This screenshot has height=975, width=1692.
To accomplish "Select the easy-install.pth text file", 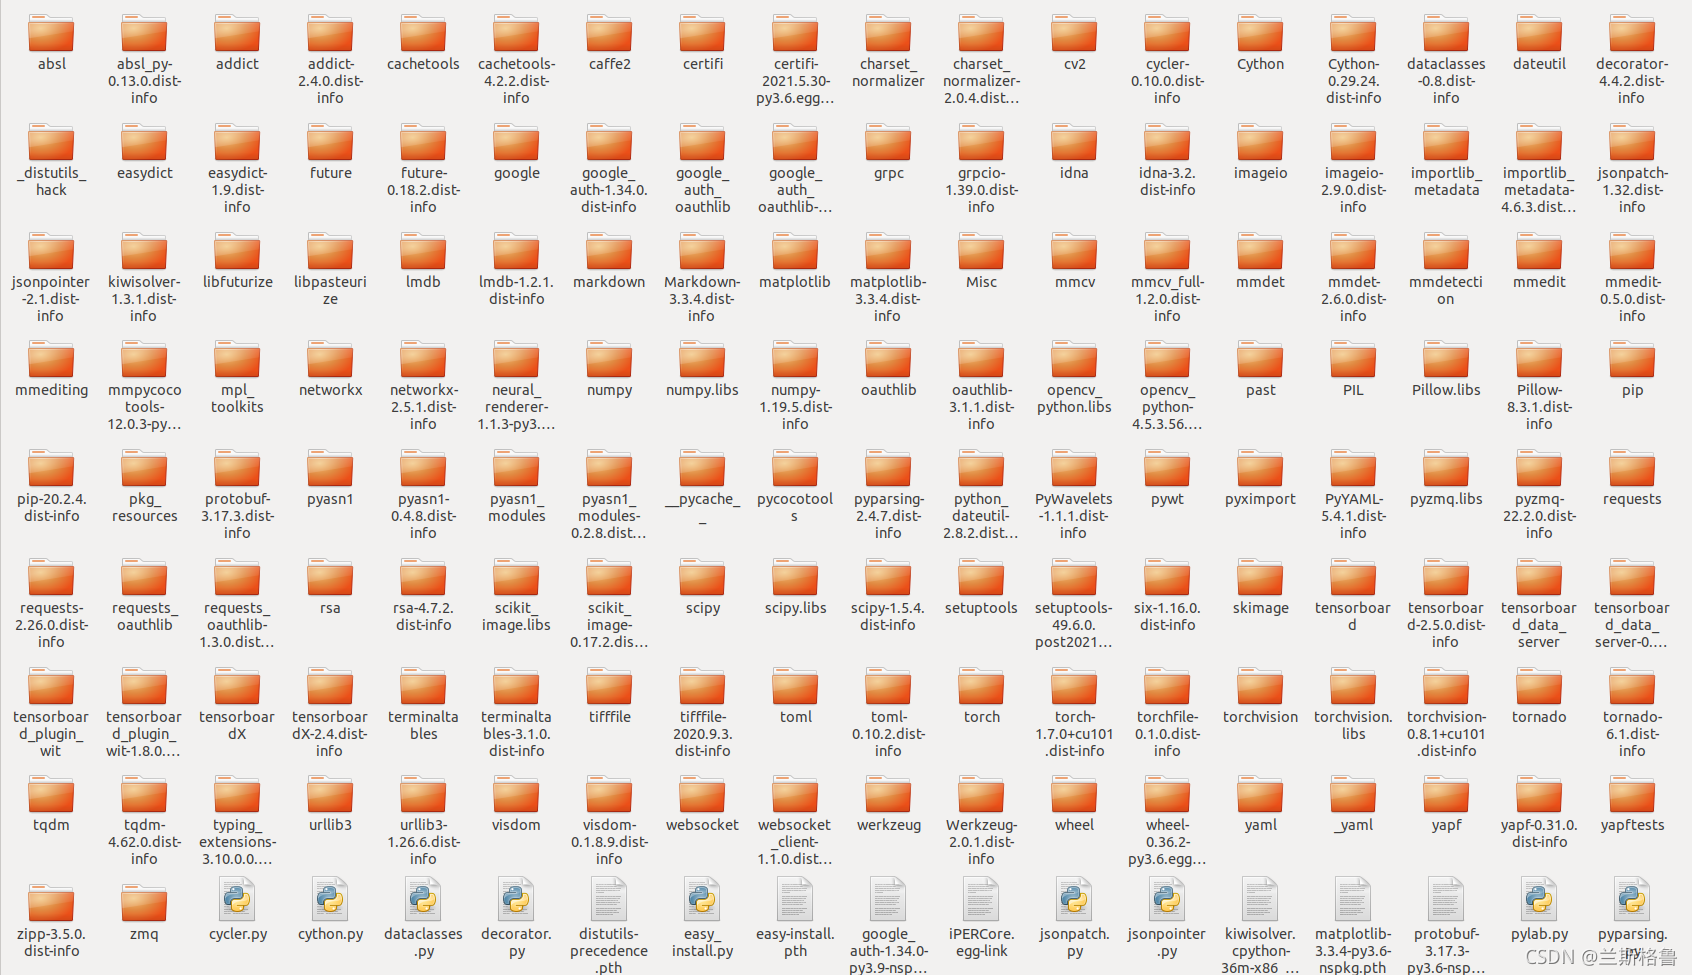I will click(795, 899).
